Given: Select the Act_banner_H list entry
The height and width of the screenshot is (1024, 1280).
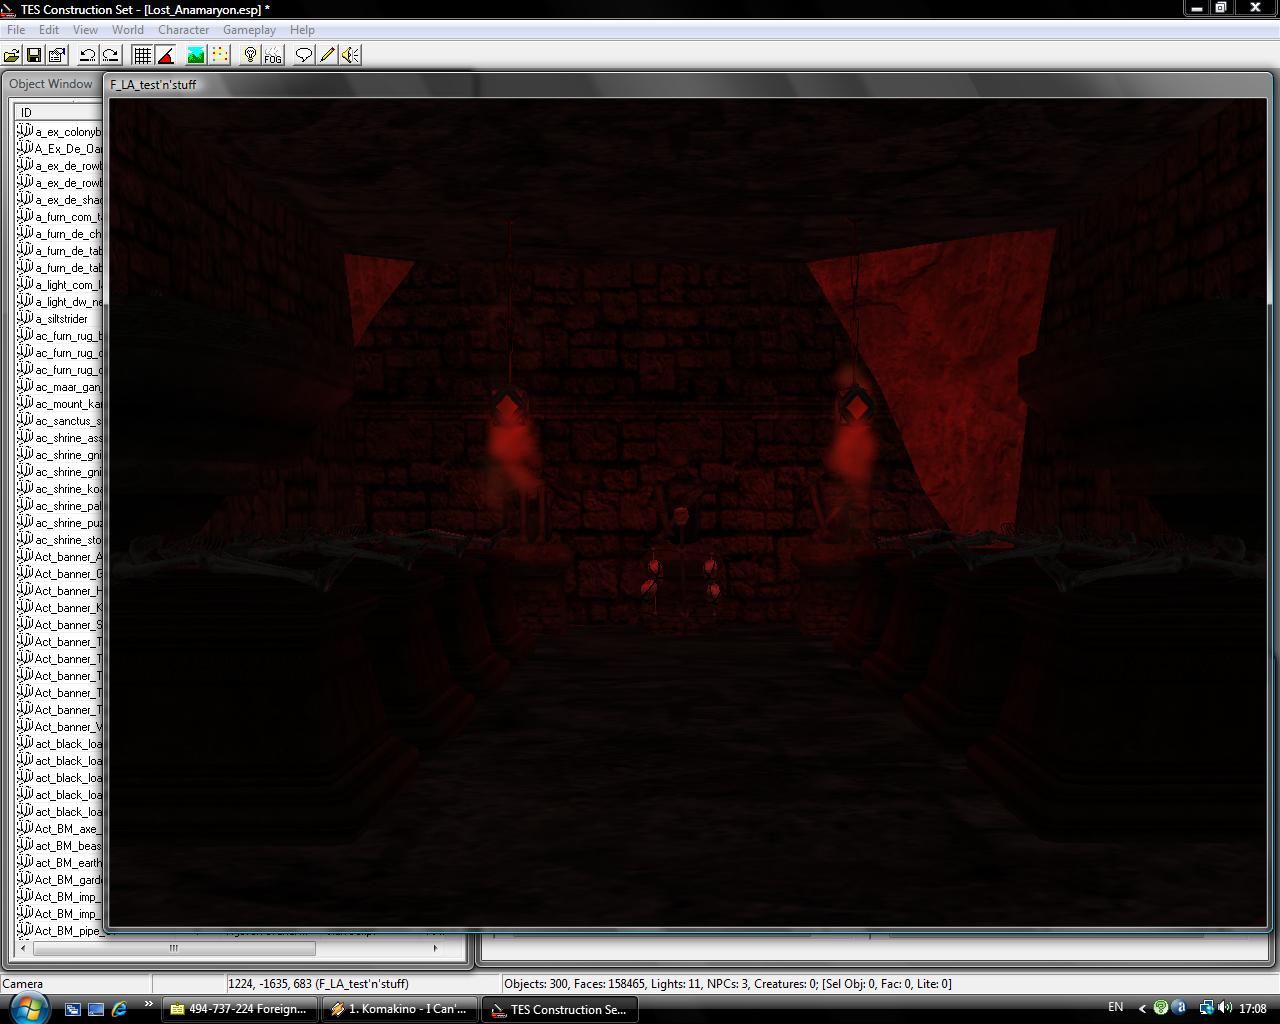Looking at the screenshot, I should tap(60, 591).
